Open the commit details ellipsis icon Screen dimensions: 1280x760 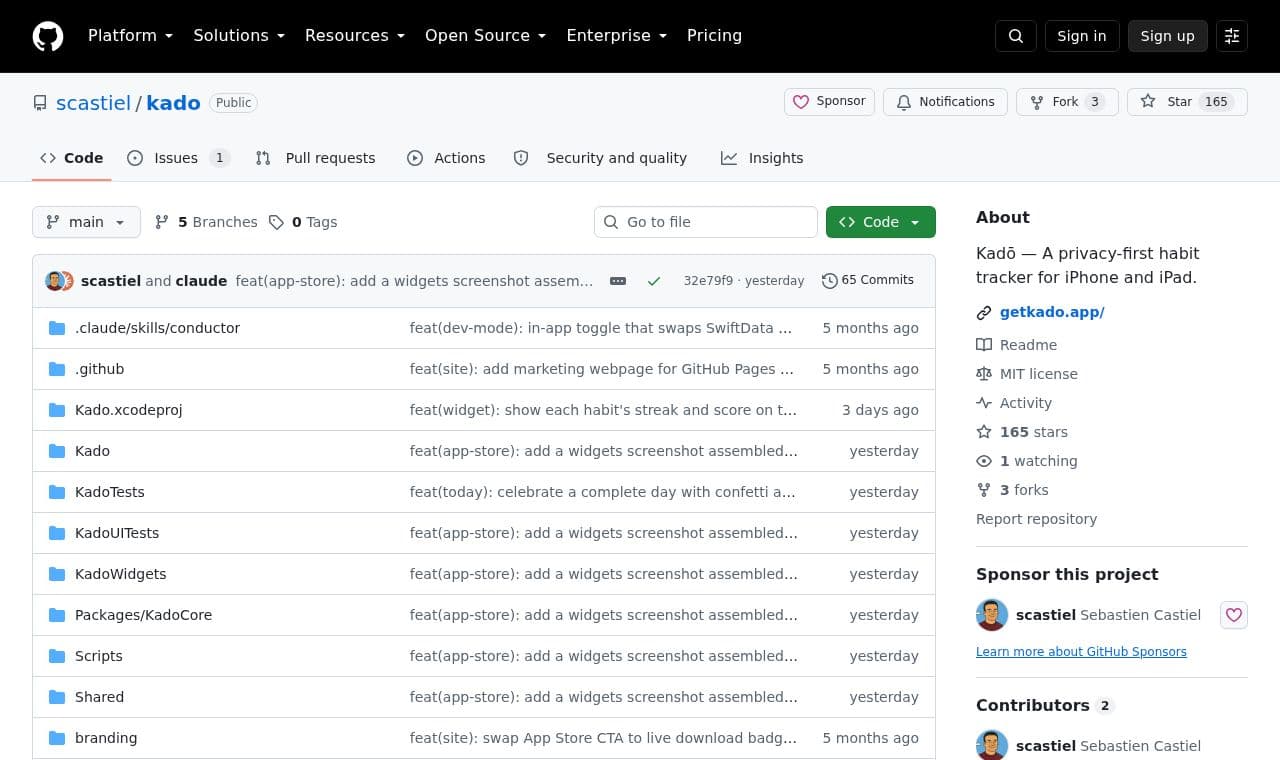click(x=618, y=281)
